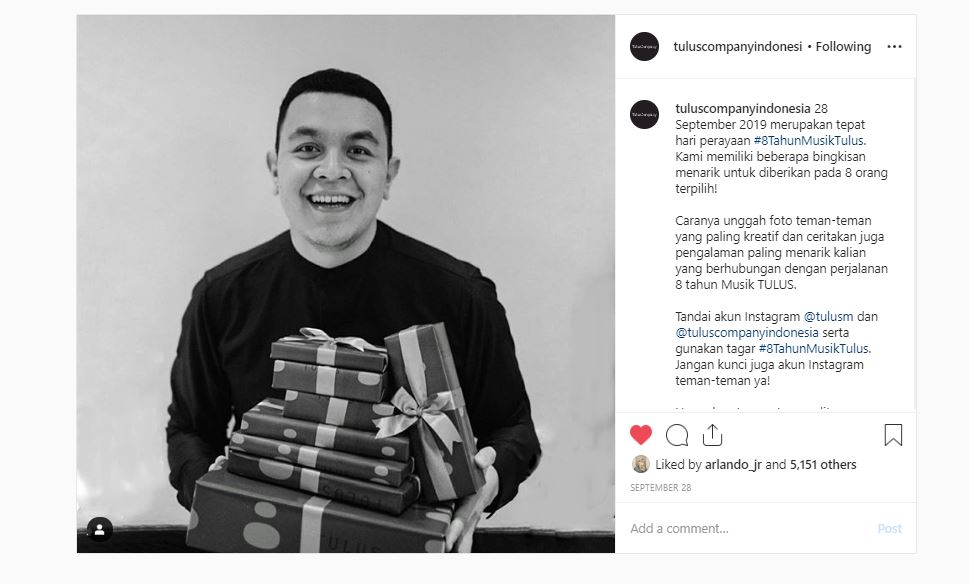The image size is (969, 584).
Task: Open the @tuluscompanyindonesia mention in caption
Action: [747, 332]
